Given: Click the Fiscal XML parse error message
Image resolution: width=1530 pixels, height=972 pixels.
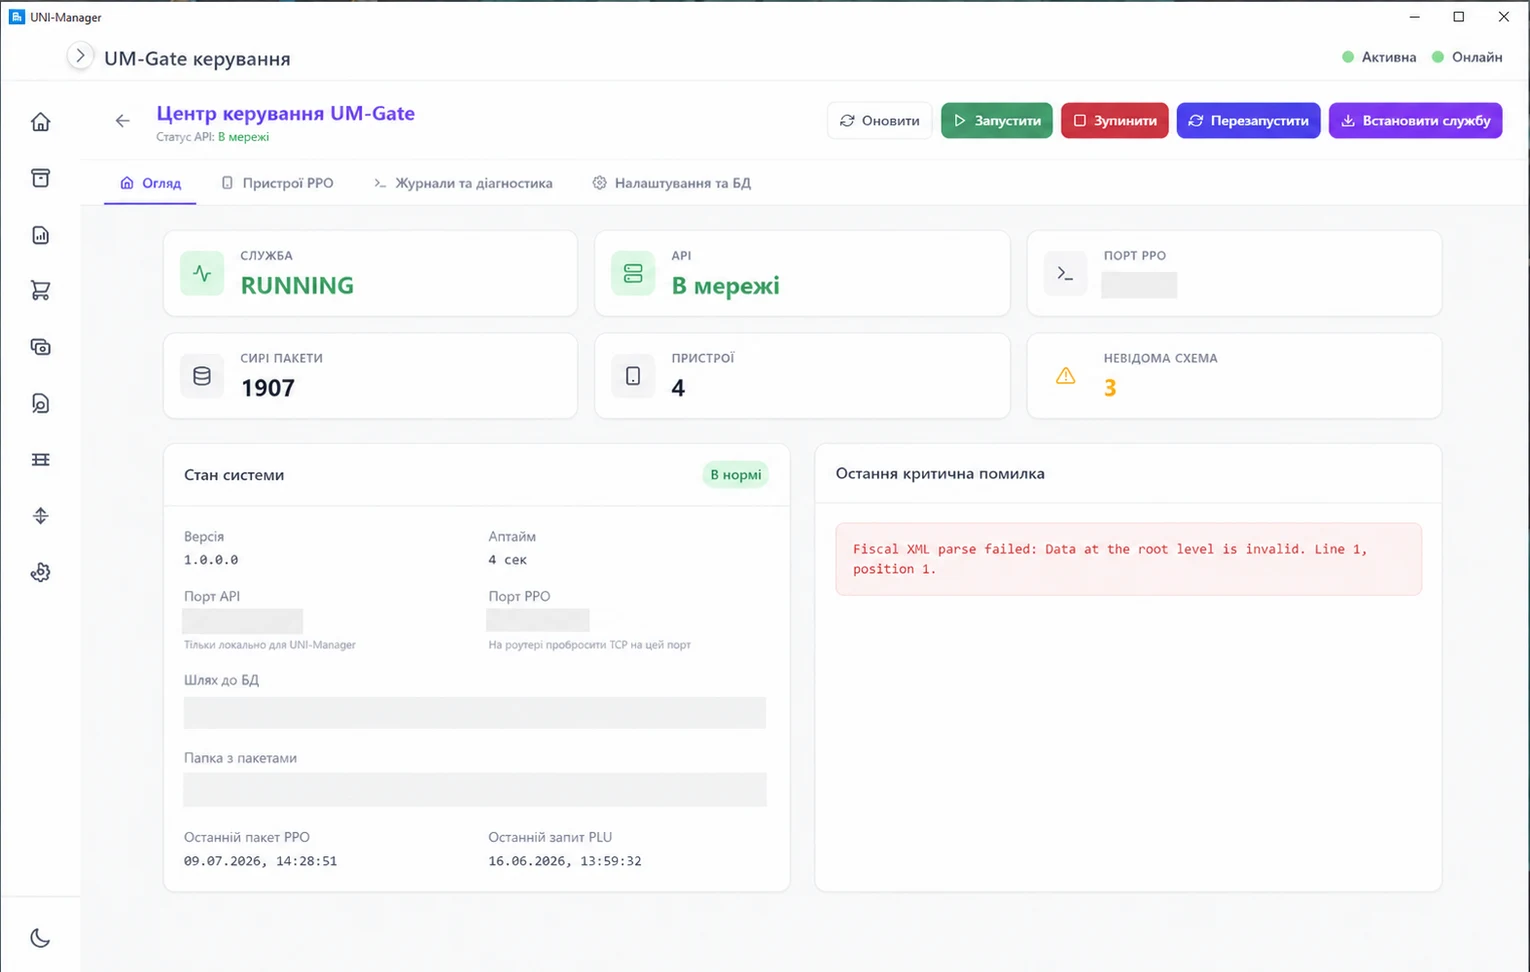Looking at the screenshot, I should tap(1128, 559).
